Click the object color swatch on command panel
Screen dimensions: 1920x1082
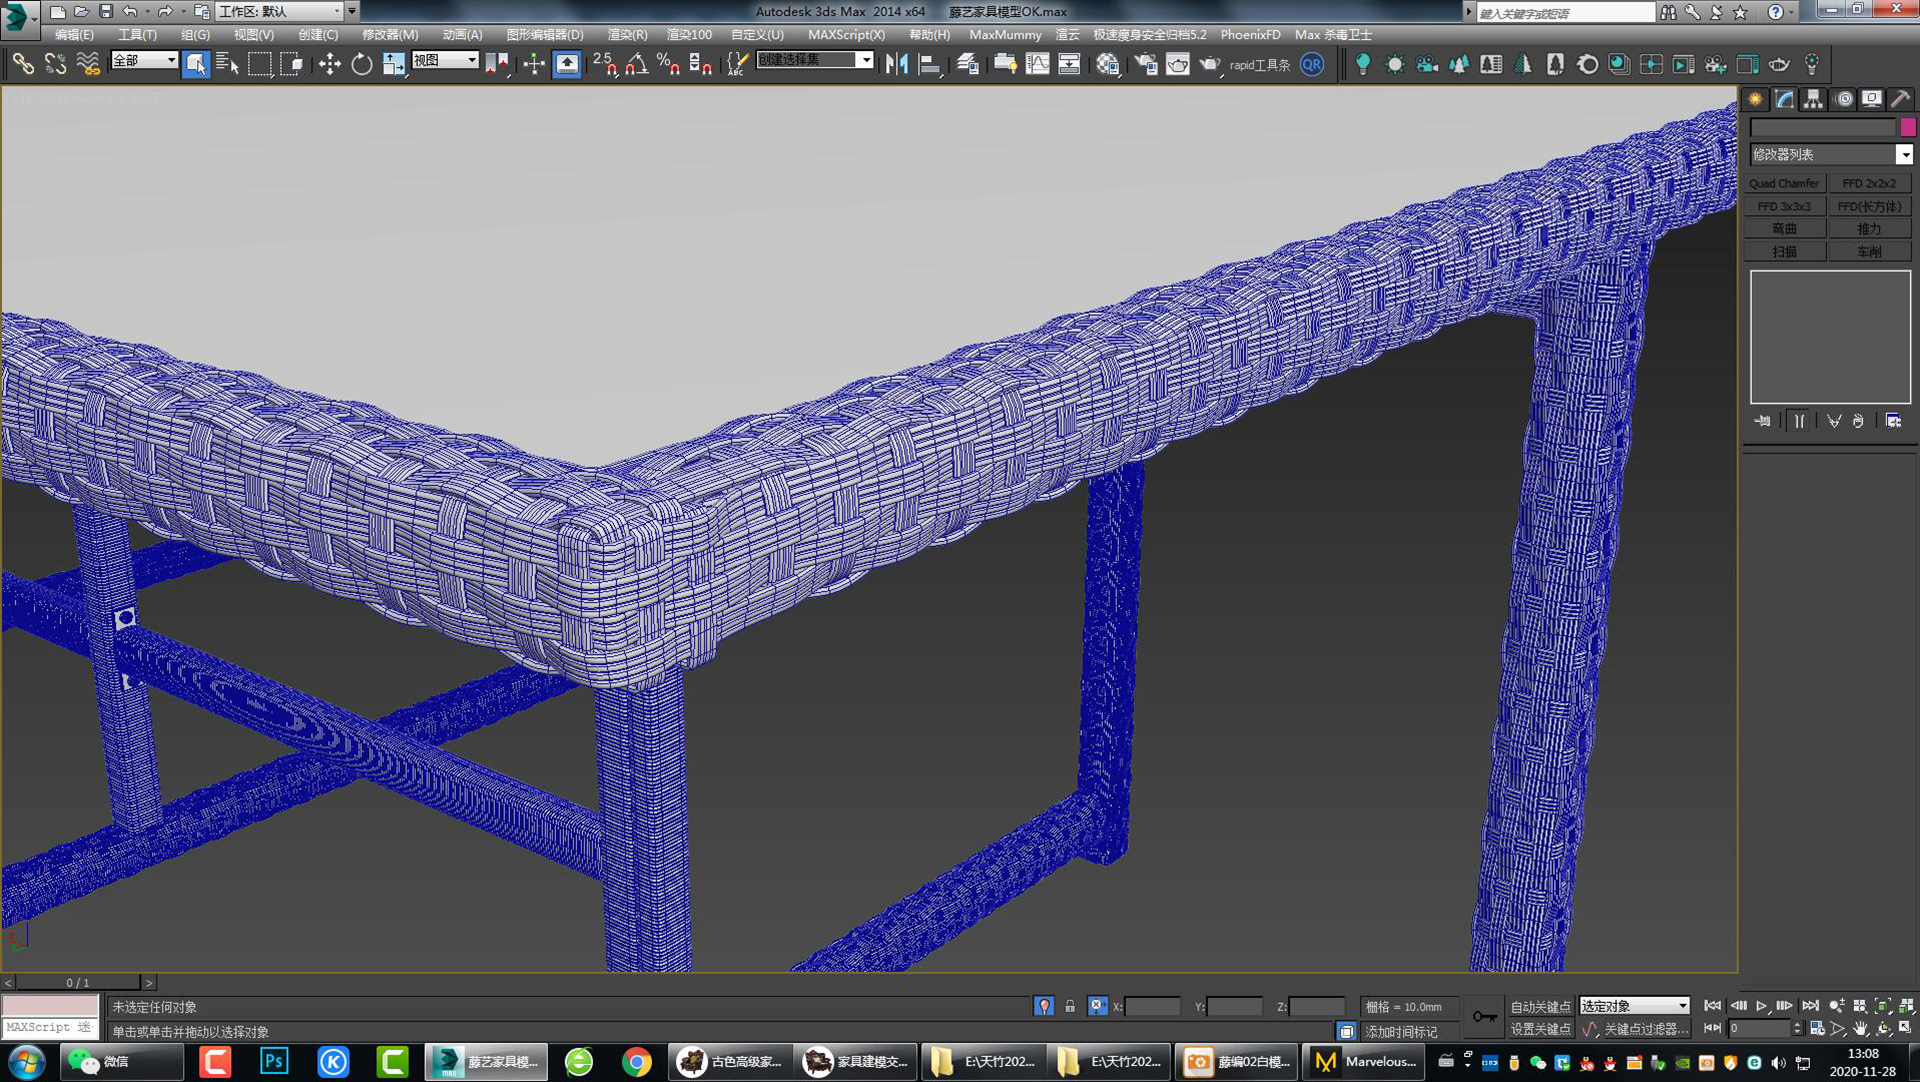(x=1909, y=128)
